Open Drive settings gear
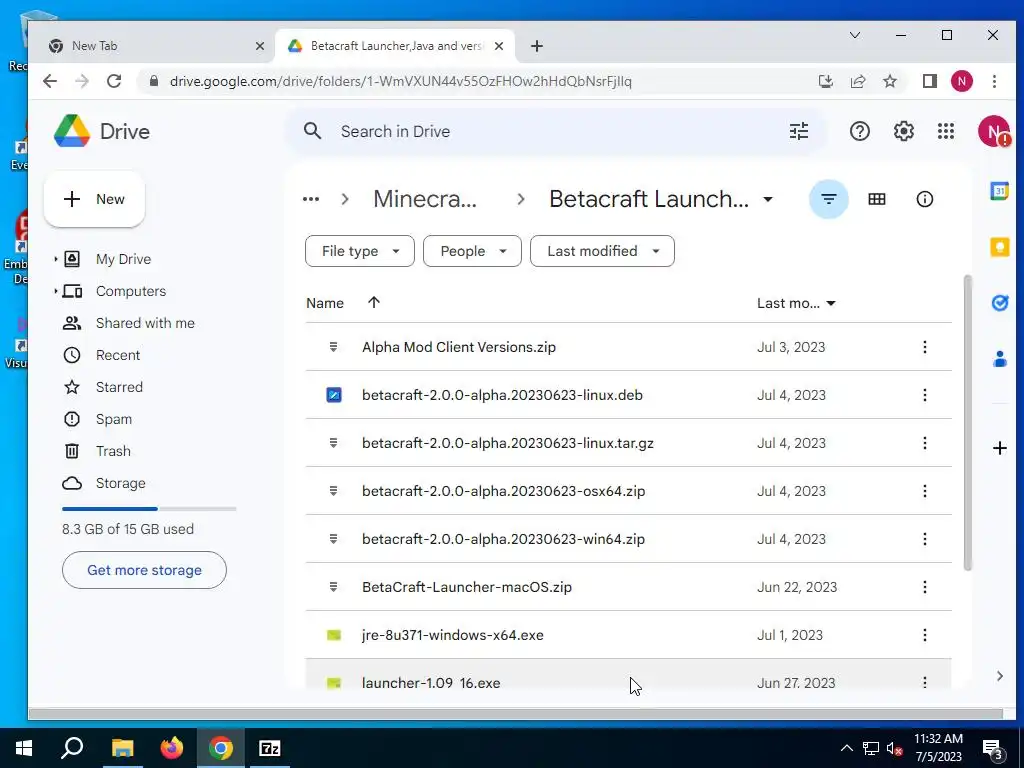Screen dimensions: 1024x768 pyautogui.click(x=903, y=131)
